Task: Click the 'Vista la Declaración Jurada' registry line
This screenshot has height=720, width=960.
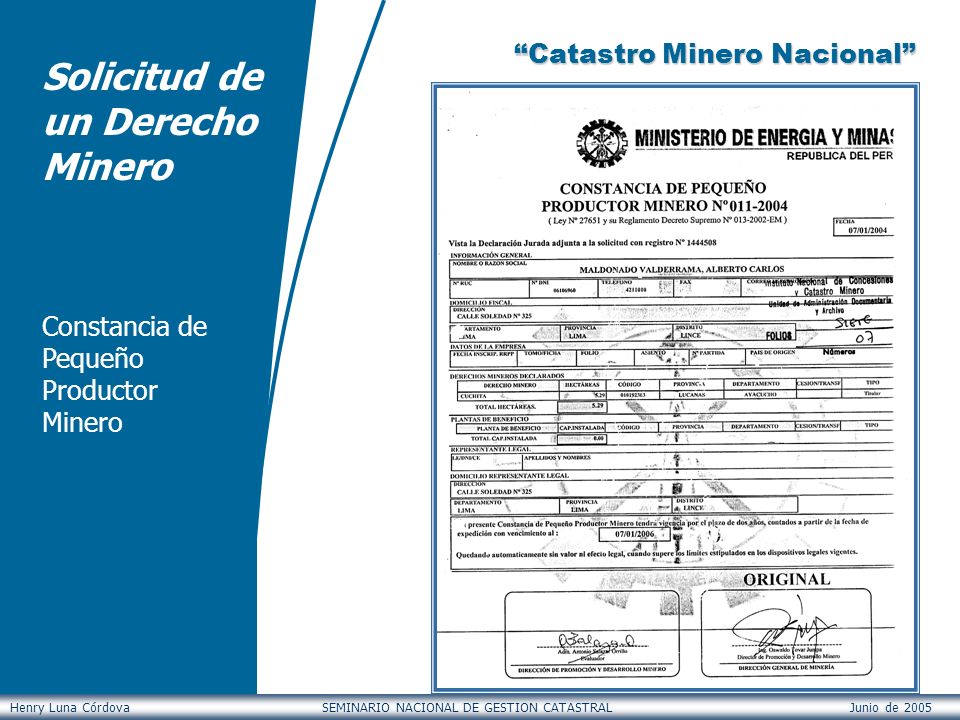Action: [582, 242]
